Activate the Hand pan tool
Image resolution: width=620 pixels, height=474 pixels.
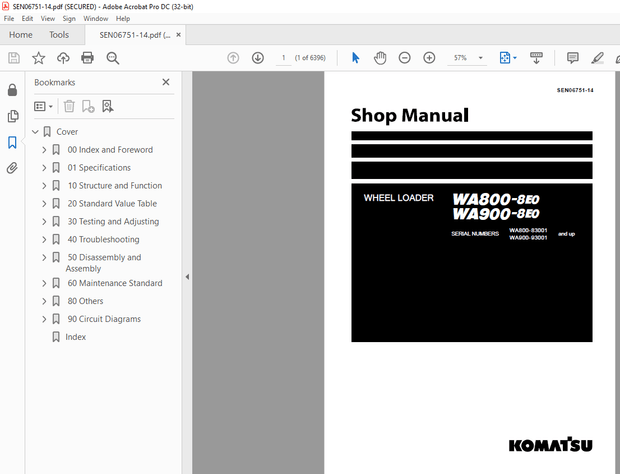[x=380, y=58]
